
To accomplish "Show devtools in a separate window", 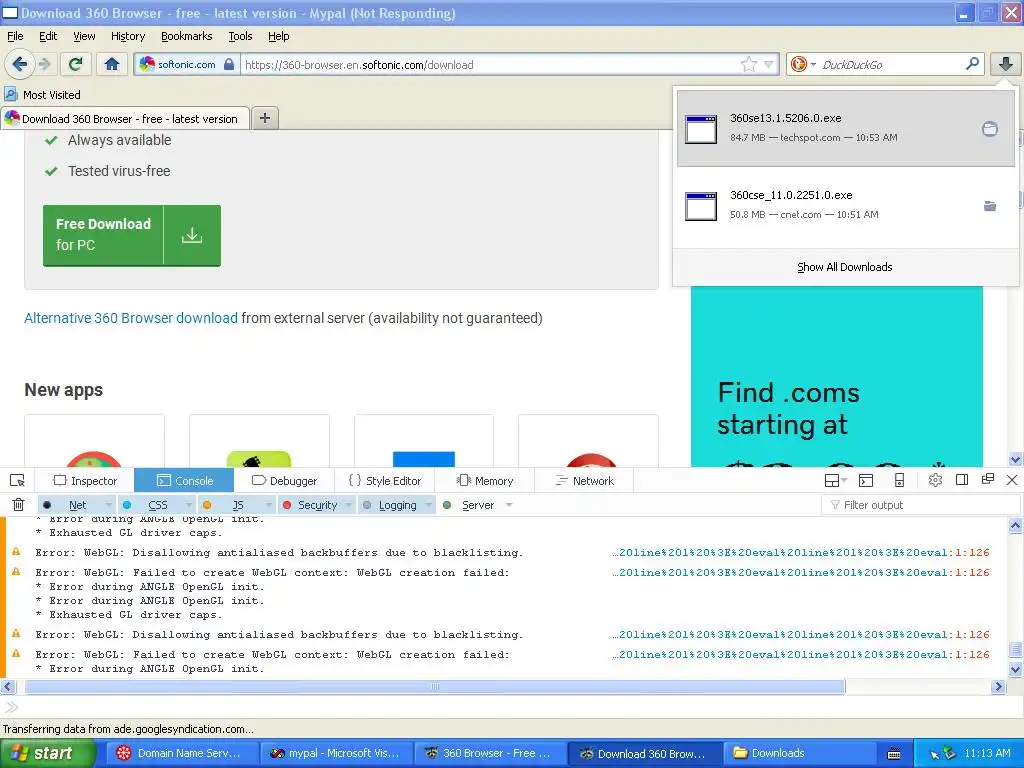I will 987,479.
